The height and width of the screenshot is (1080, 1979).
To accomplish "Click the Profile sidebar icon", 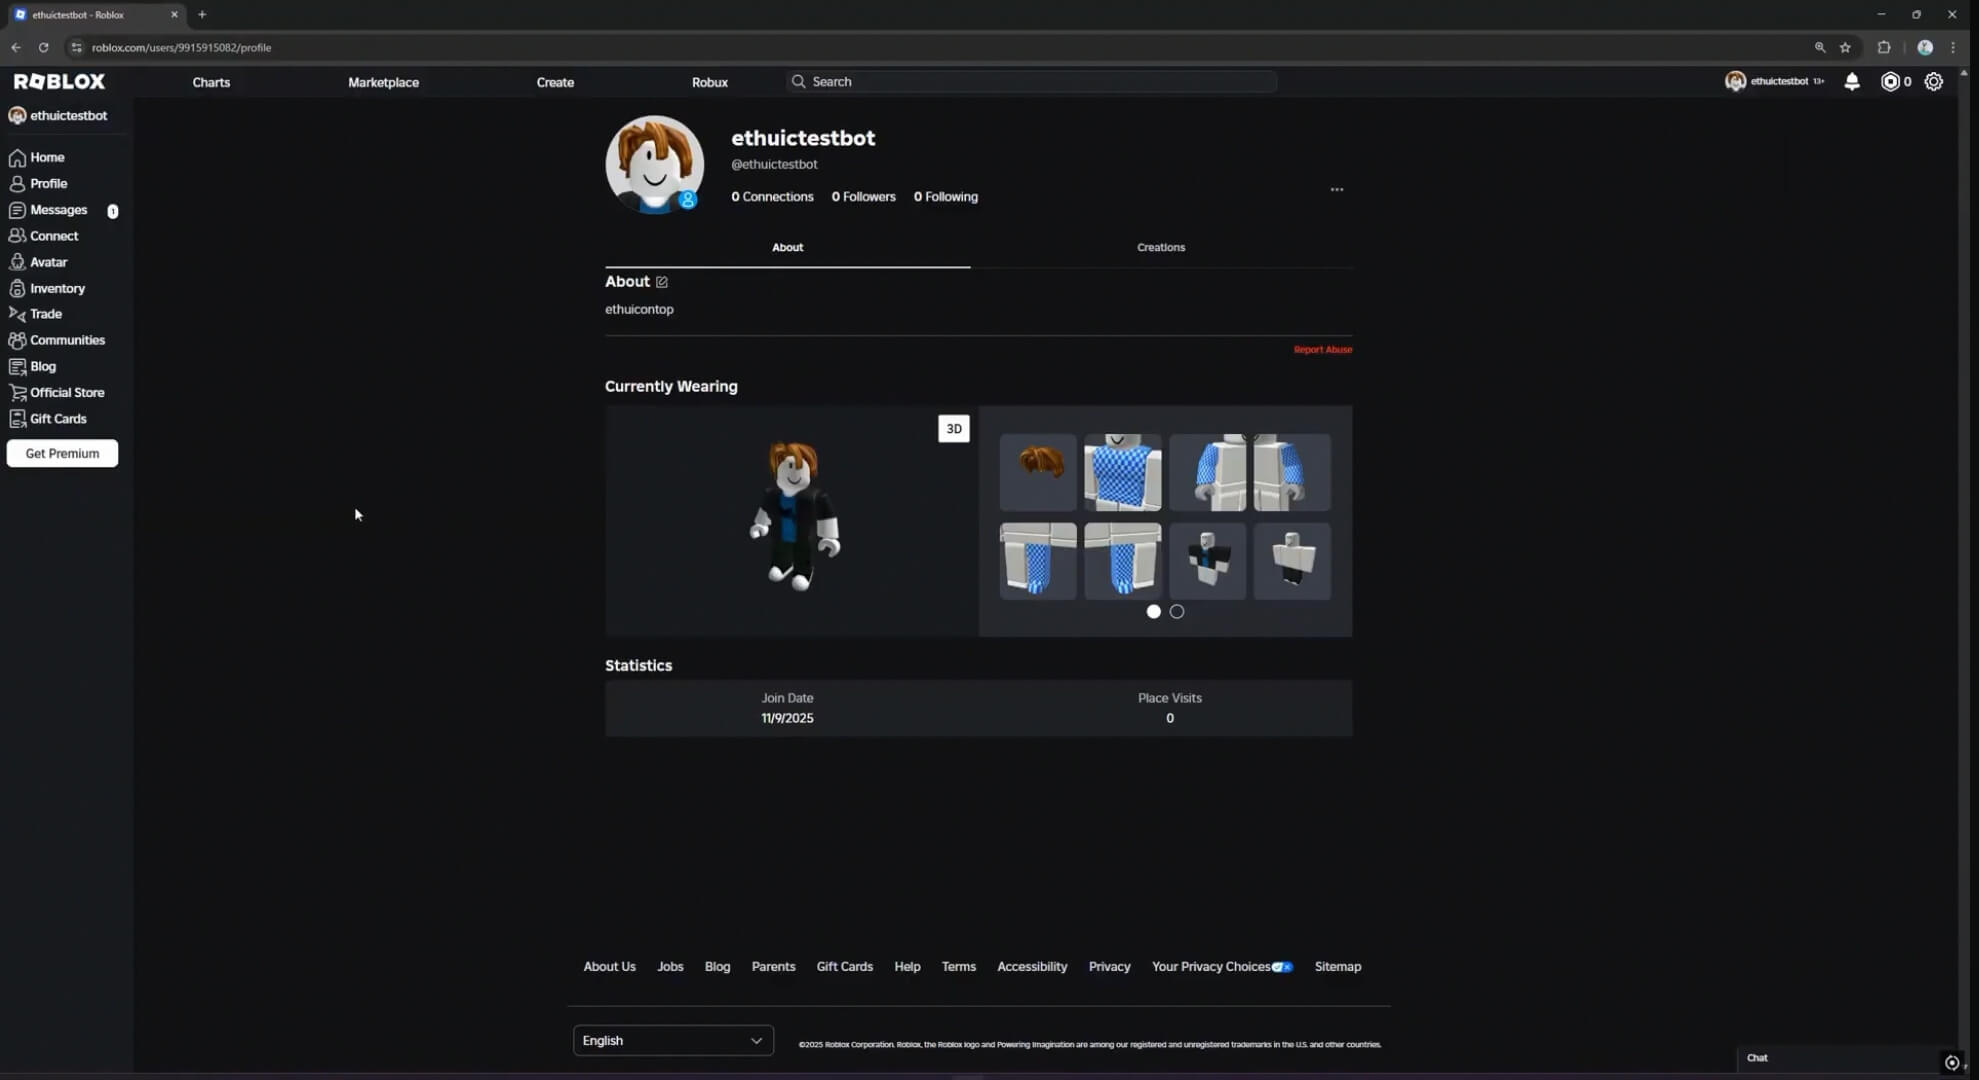I will 17,184.
